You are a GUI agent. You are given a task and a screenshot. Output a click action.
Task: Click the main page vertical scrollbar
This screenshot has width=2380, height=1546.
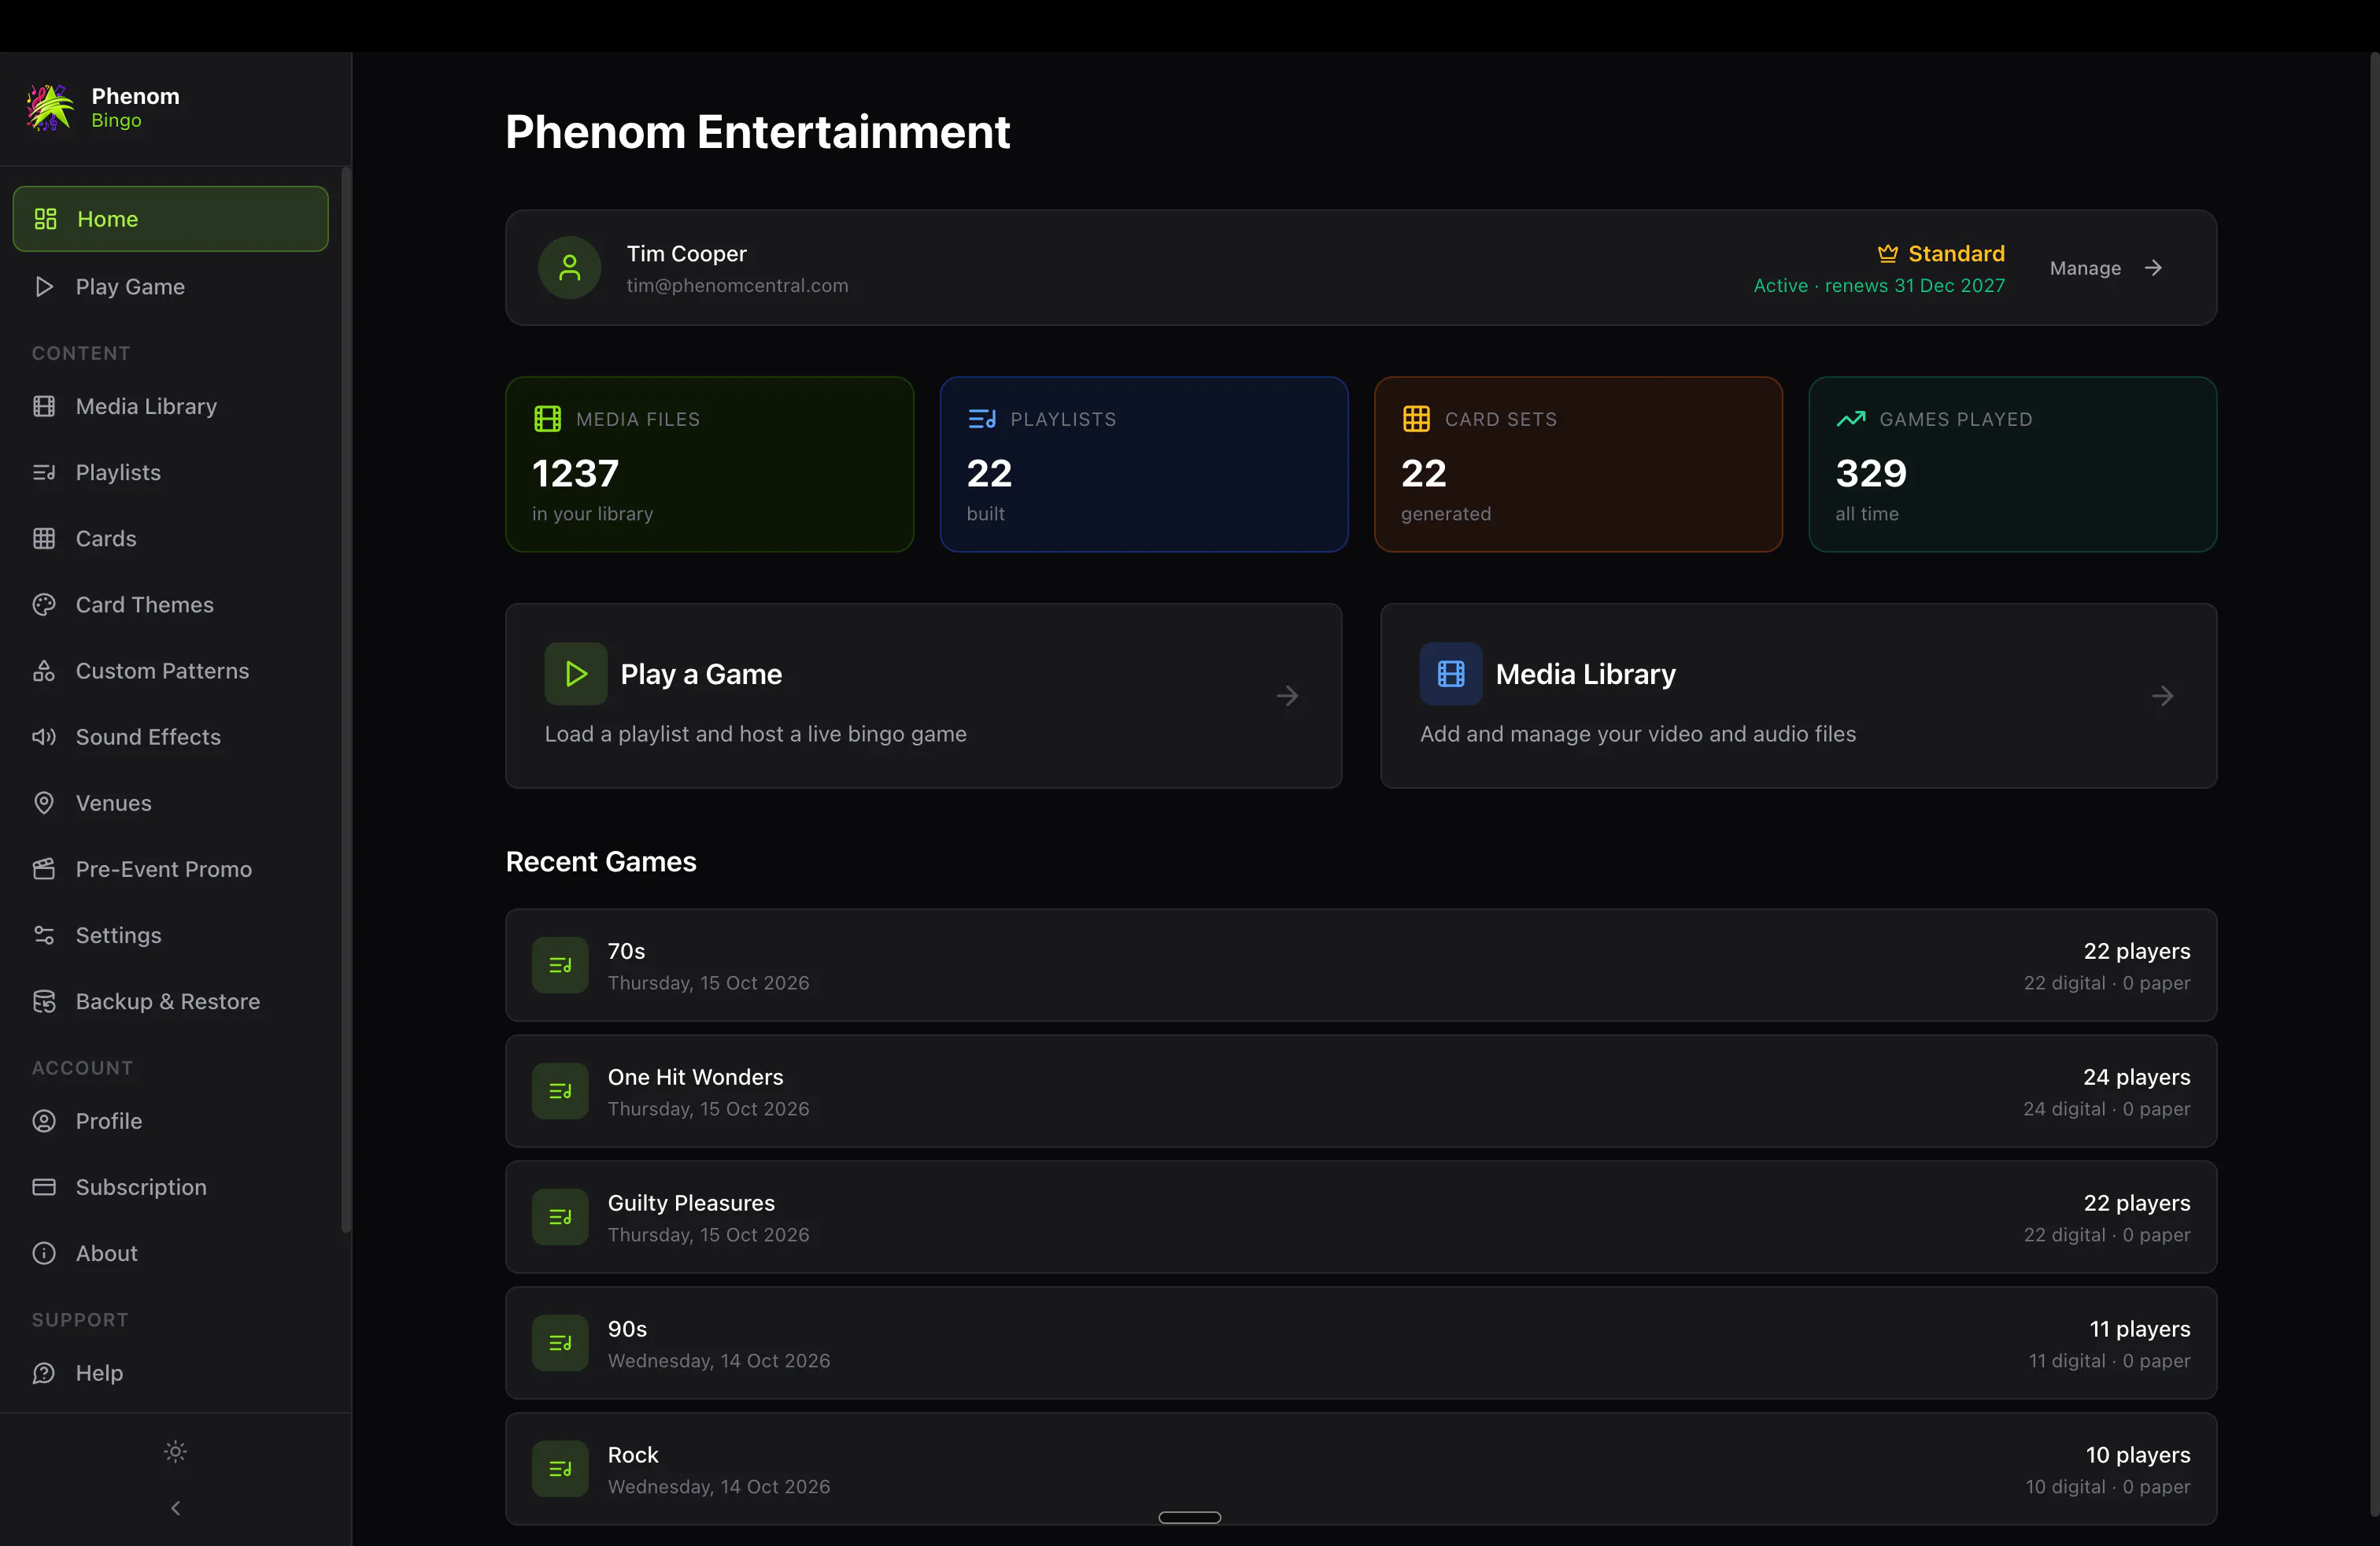[2375, 785]
